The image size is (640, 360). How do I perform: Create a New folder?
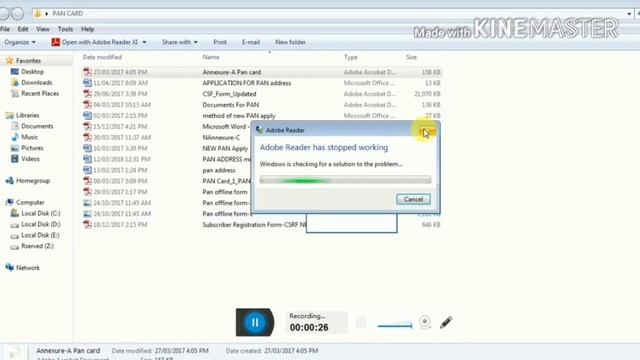click(290, 42)
